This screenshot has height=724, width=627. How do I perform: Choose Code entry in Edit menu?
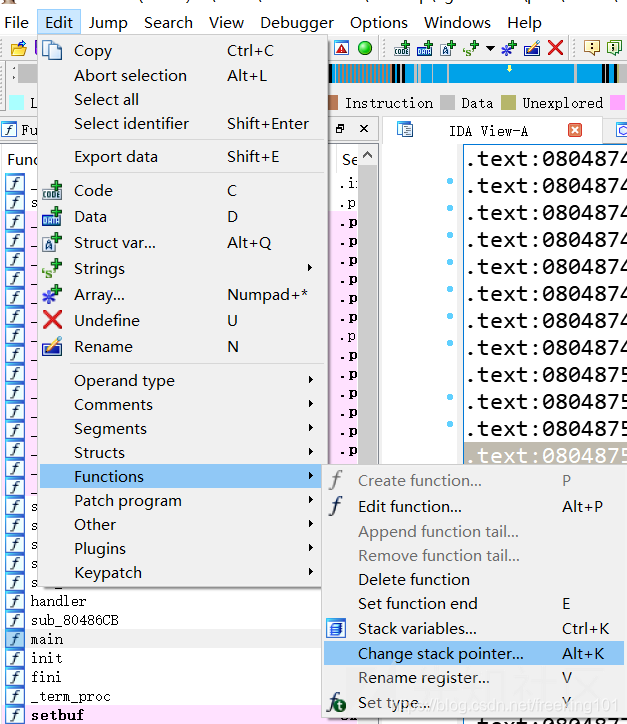[x=182, y=190]
